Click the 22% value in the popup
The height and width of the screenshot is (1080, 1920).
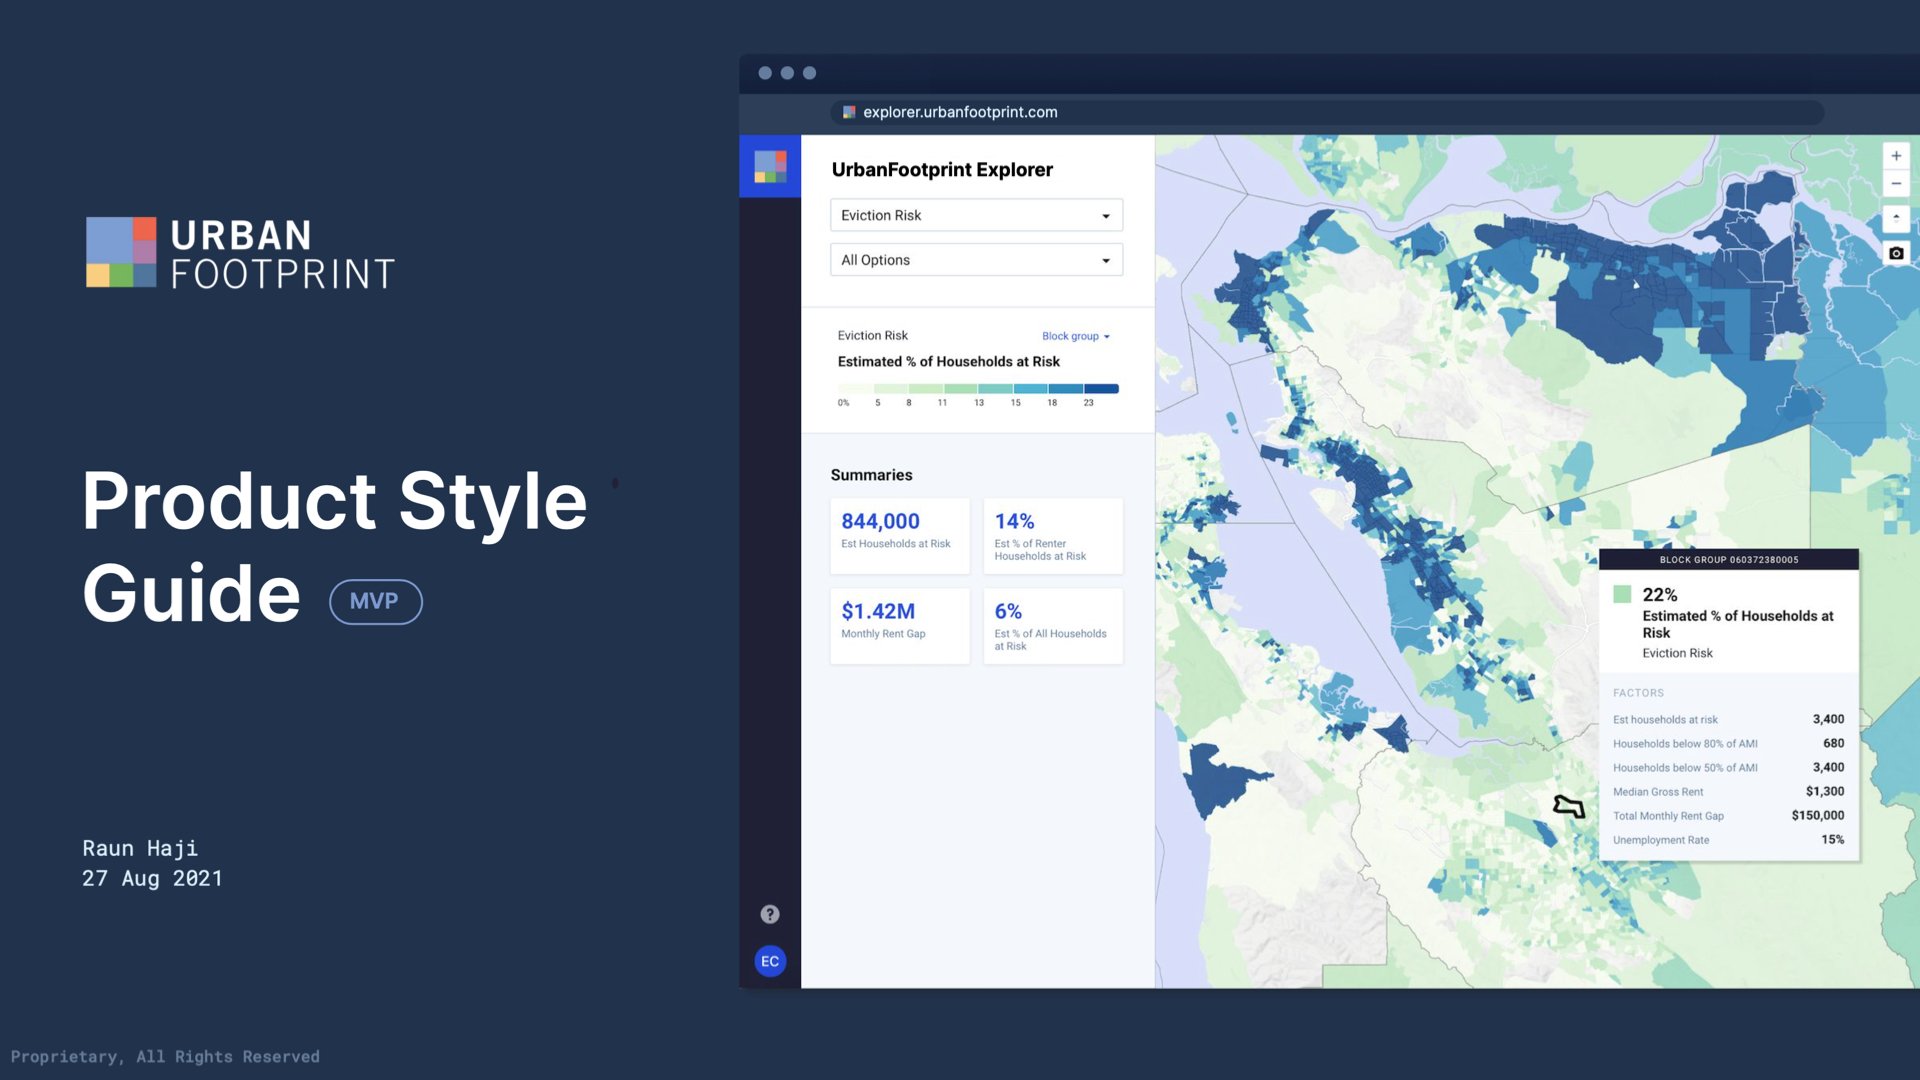pyautogui.click(x=1660, y=594)
